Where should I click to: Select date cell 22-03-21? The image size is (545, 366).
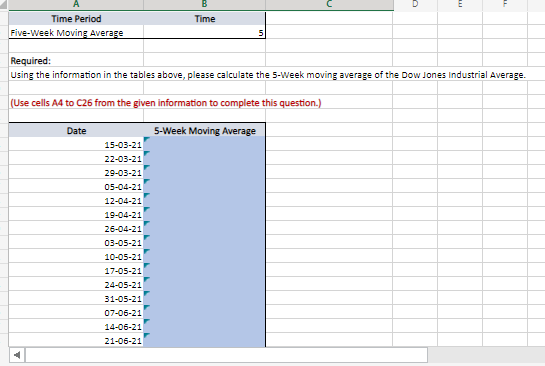76,158
